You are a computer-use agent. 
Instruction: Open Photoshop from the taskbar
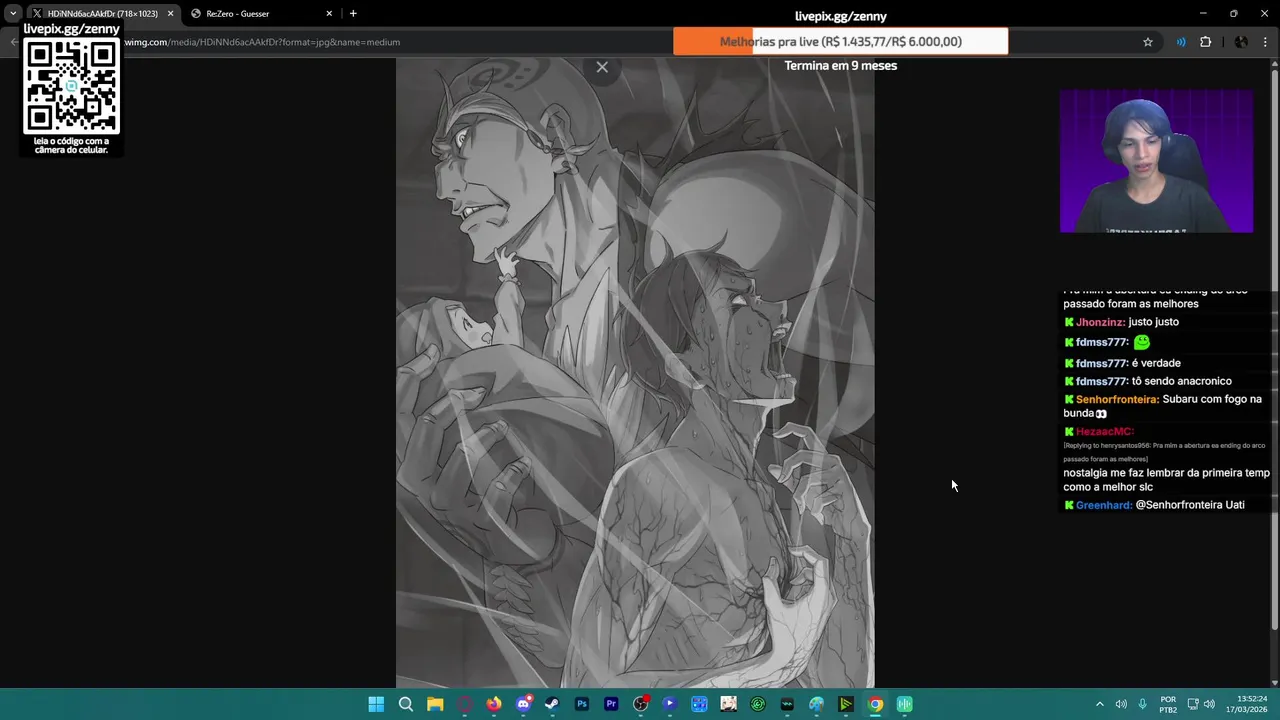pos(582,704)
